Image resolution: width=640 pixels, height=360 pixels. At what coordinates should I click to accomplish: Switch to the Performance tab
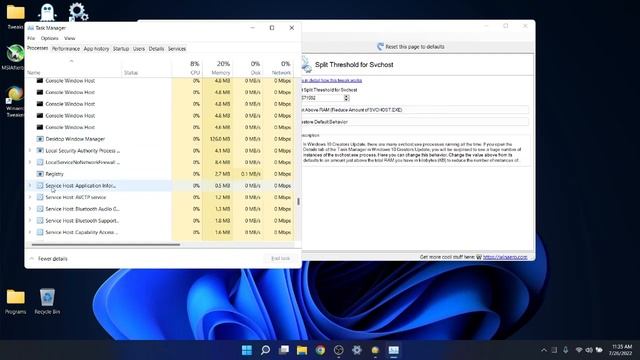pyautogui.click(x=66, y=49)
